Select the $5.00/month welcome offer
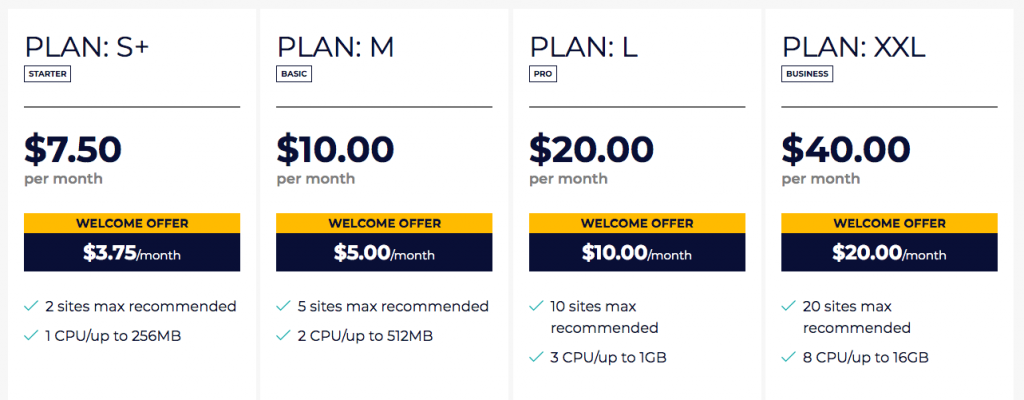The width and height of the screenshot is (1024, 400). tap(384, 253)
